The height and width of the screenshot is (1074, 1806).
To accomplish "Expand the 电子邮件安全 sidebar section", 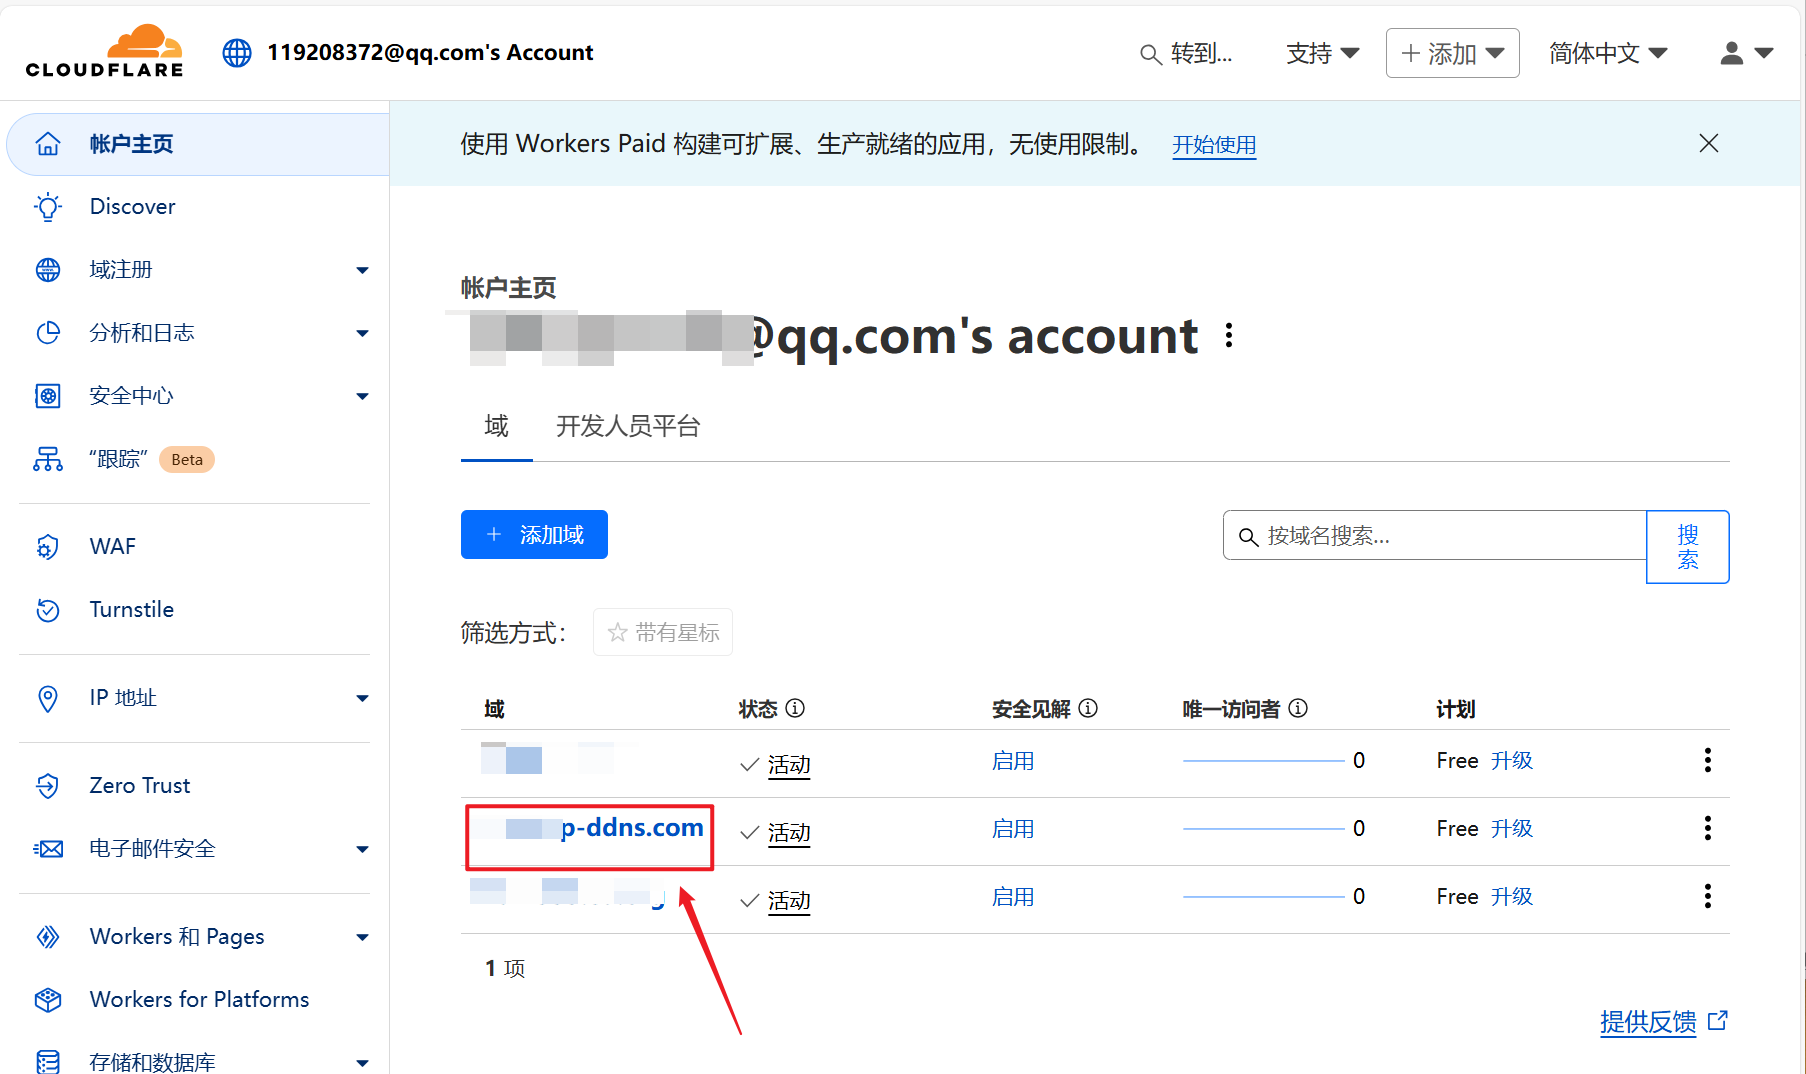I will pyautogui.click(x=362, y=849).
